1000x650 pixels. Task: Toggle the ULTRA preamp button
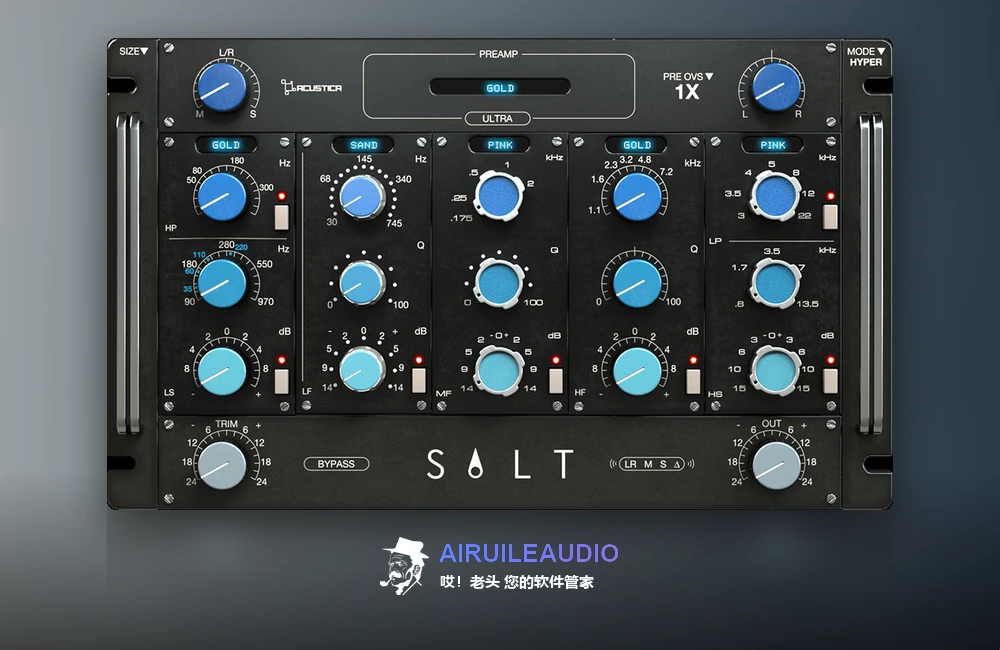pos(497,119)
